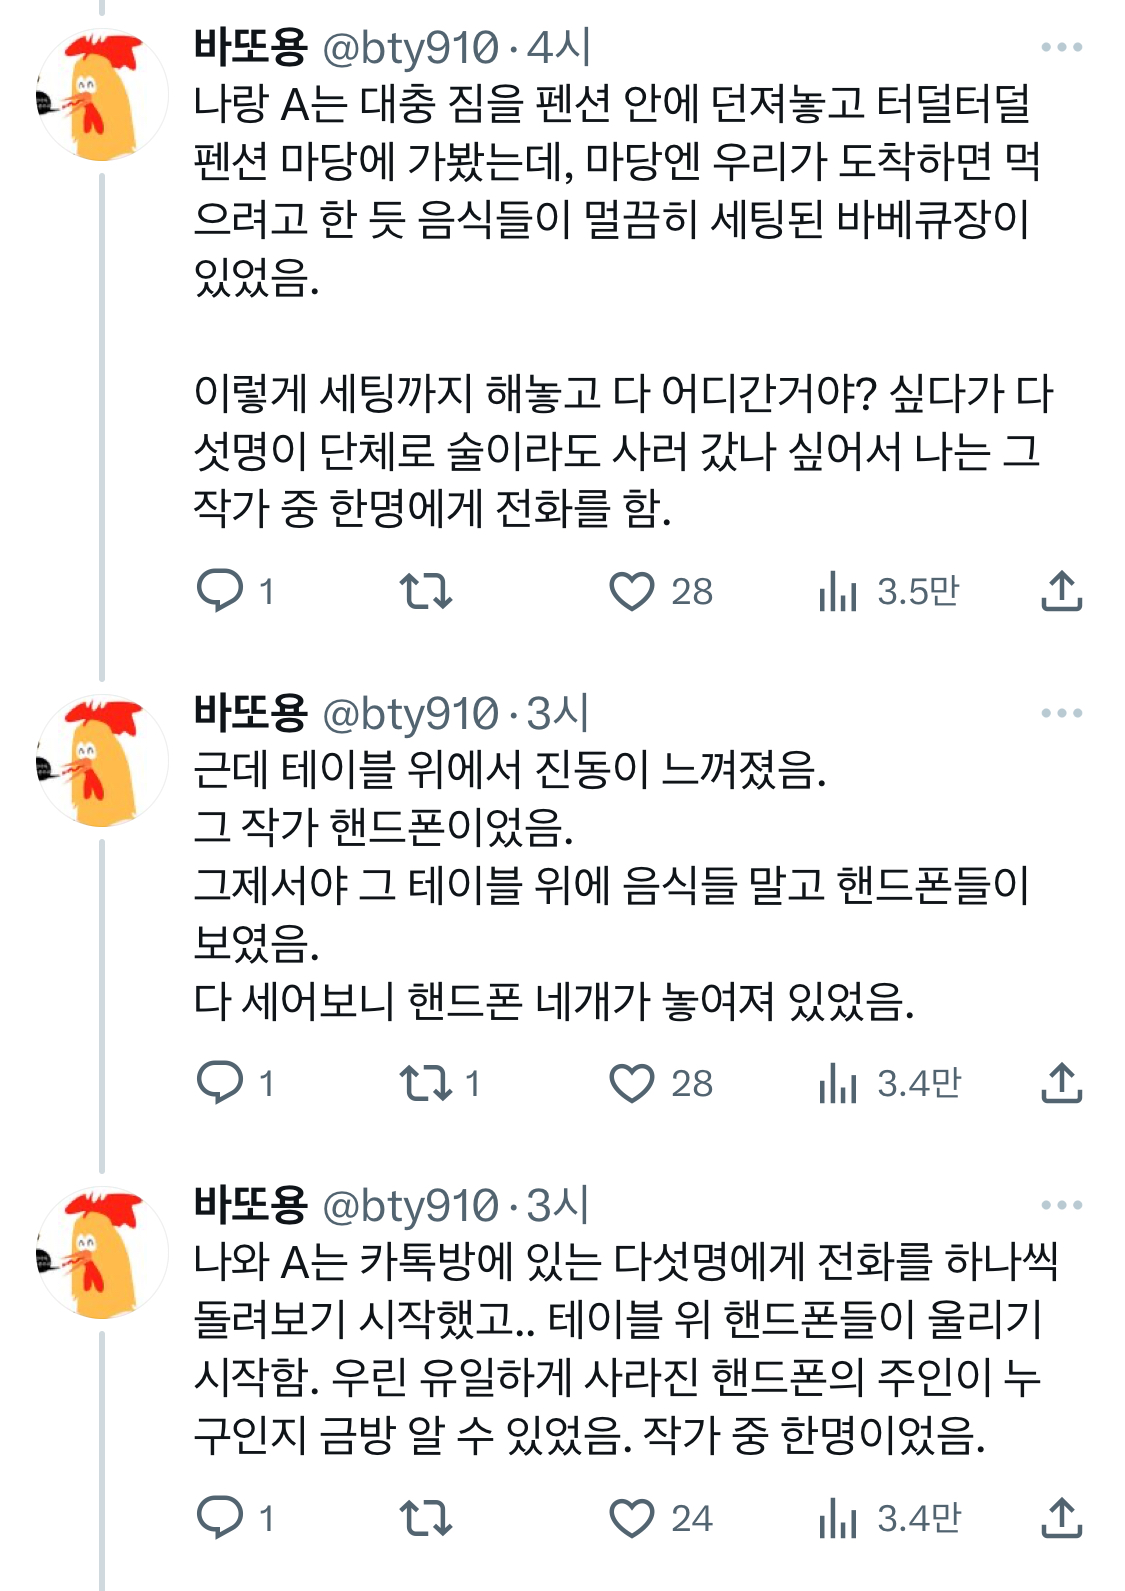Open more menu on second tweet
1125x1591 pixels.
coord(1061,713)
